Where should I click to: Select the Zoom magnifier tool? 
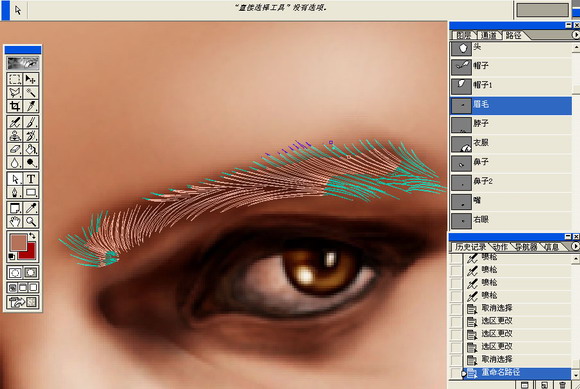31,221
